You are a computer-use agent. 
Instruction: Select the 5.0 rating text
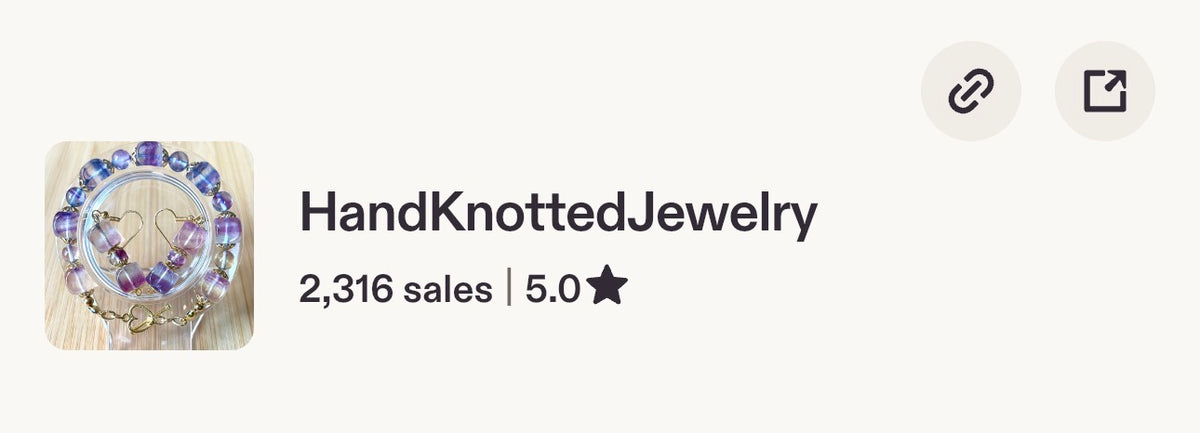553,290
